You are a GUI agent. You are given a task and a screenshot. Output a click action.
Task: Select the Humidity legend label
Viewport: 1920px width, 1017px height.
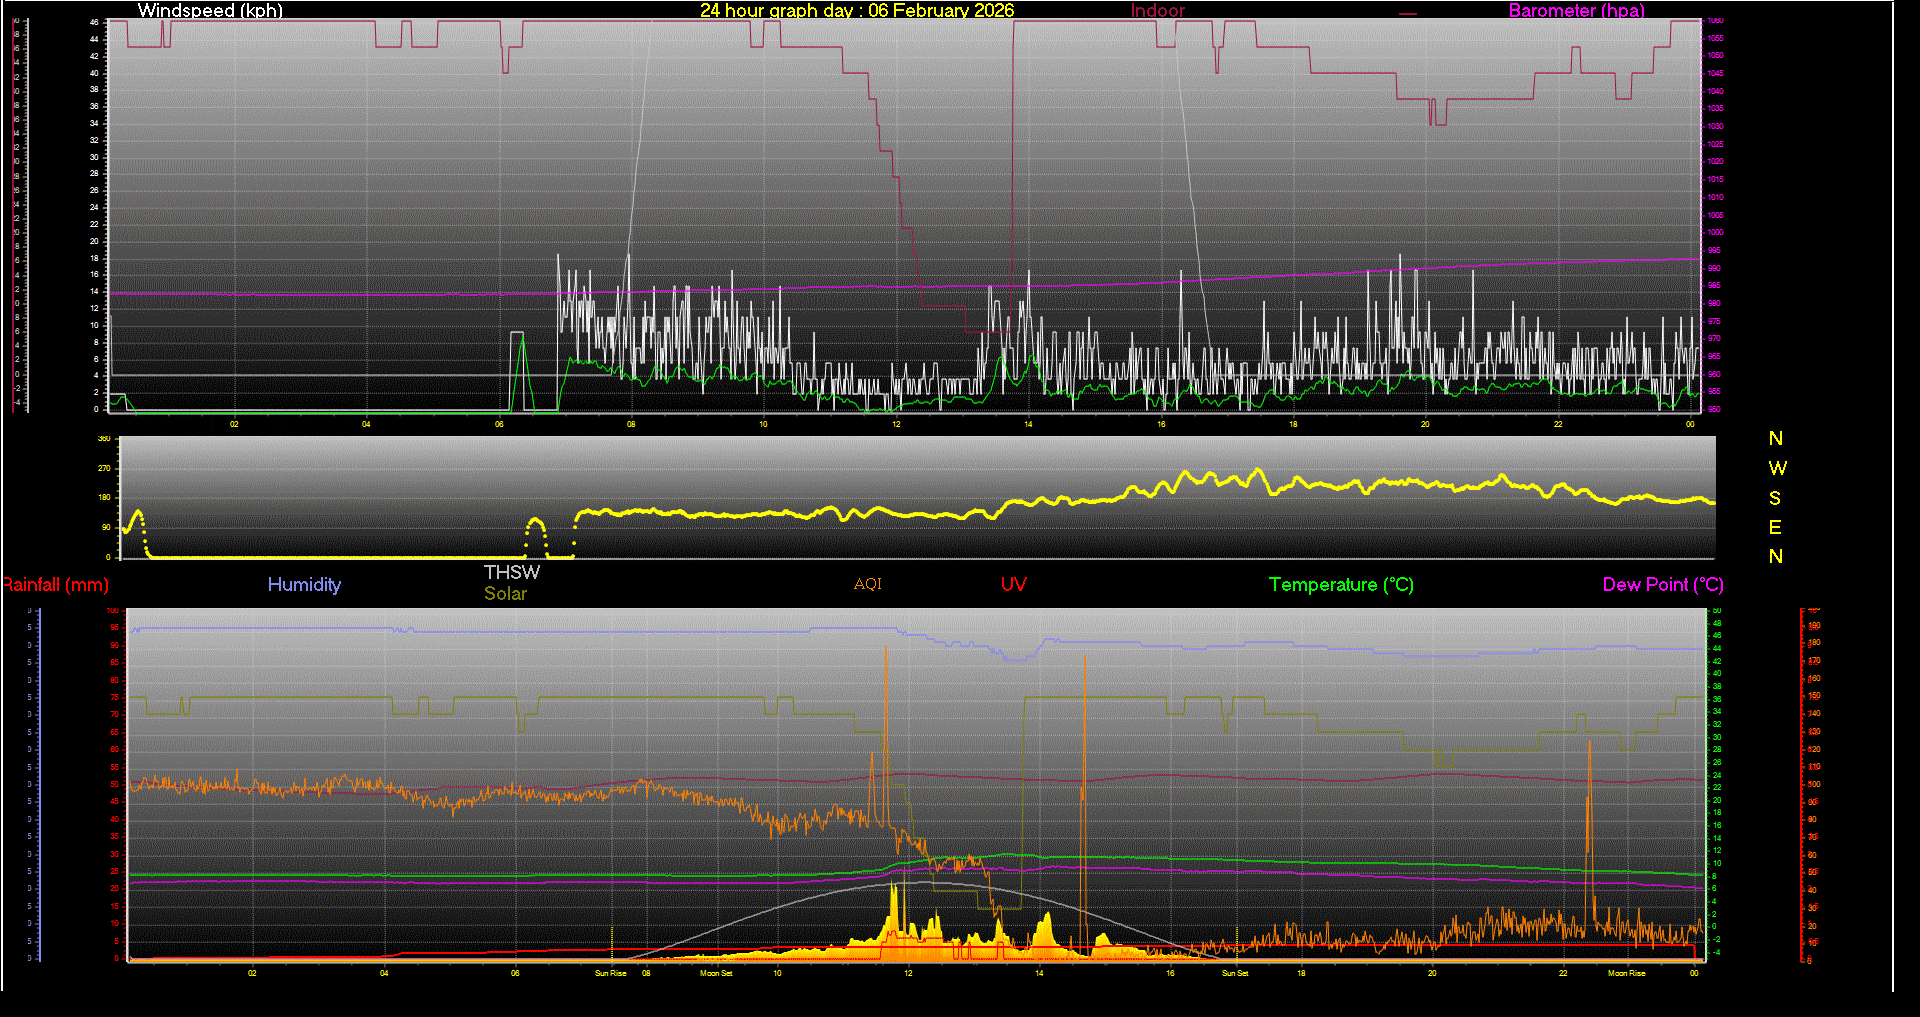(x=304, y=585)
